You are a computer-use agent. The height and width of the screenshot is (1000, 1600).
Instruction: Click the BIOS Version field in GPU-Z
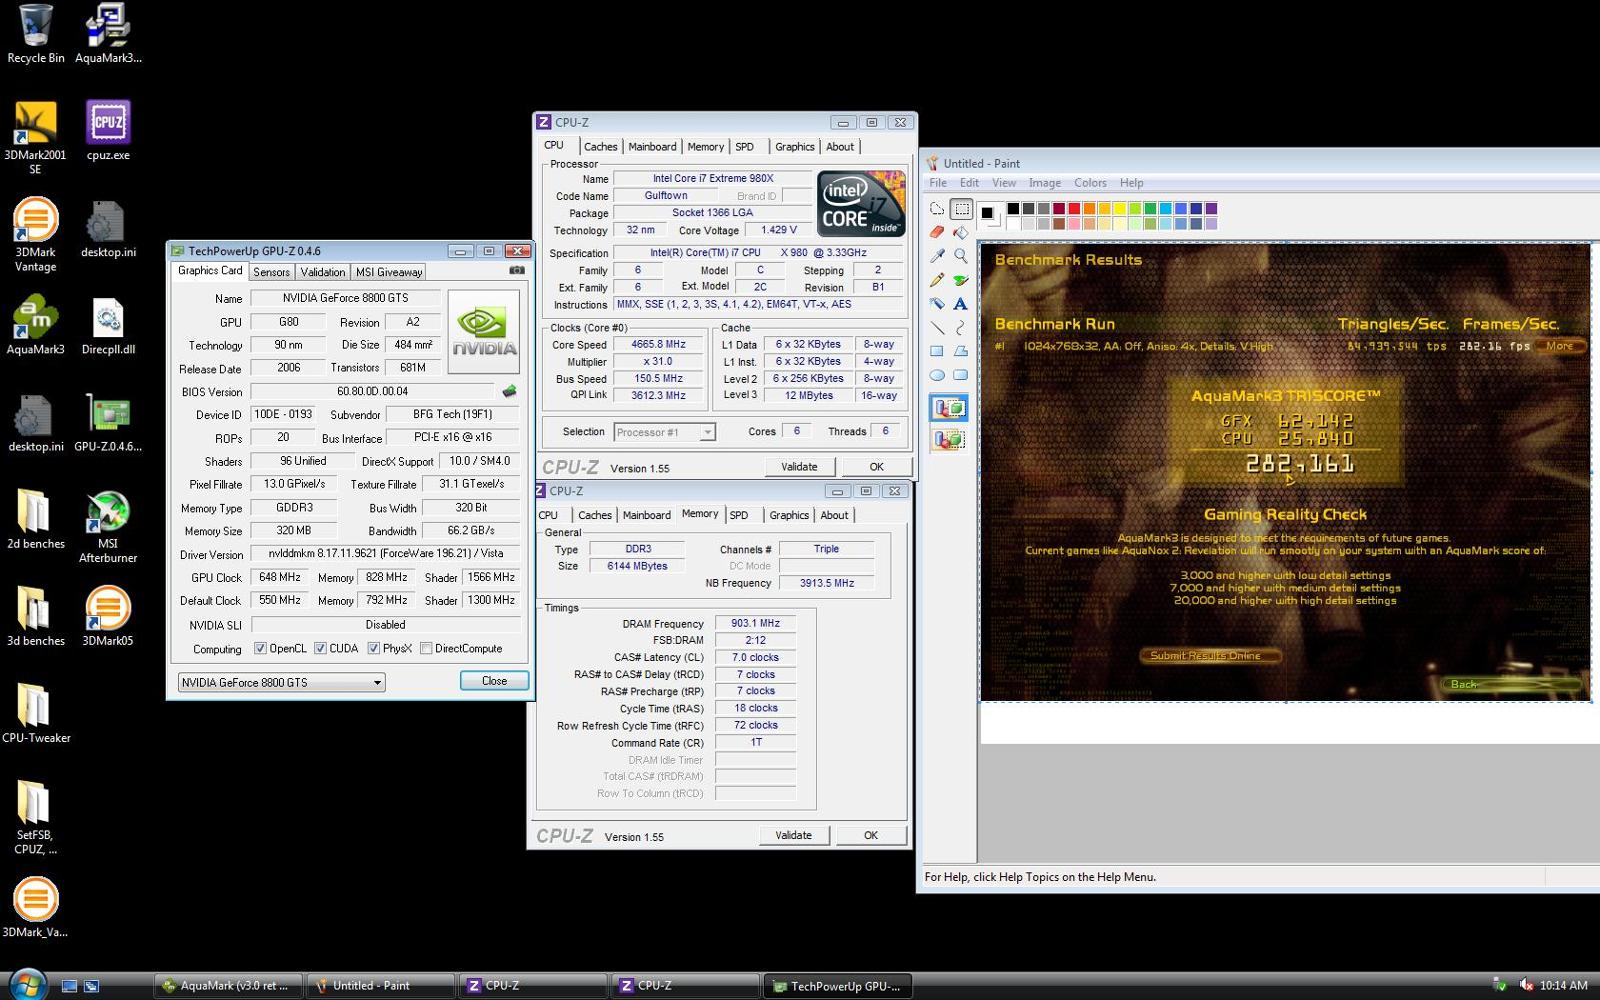point(372,392)
